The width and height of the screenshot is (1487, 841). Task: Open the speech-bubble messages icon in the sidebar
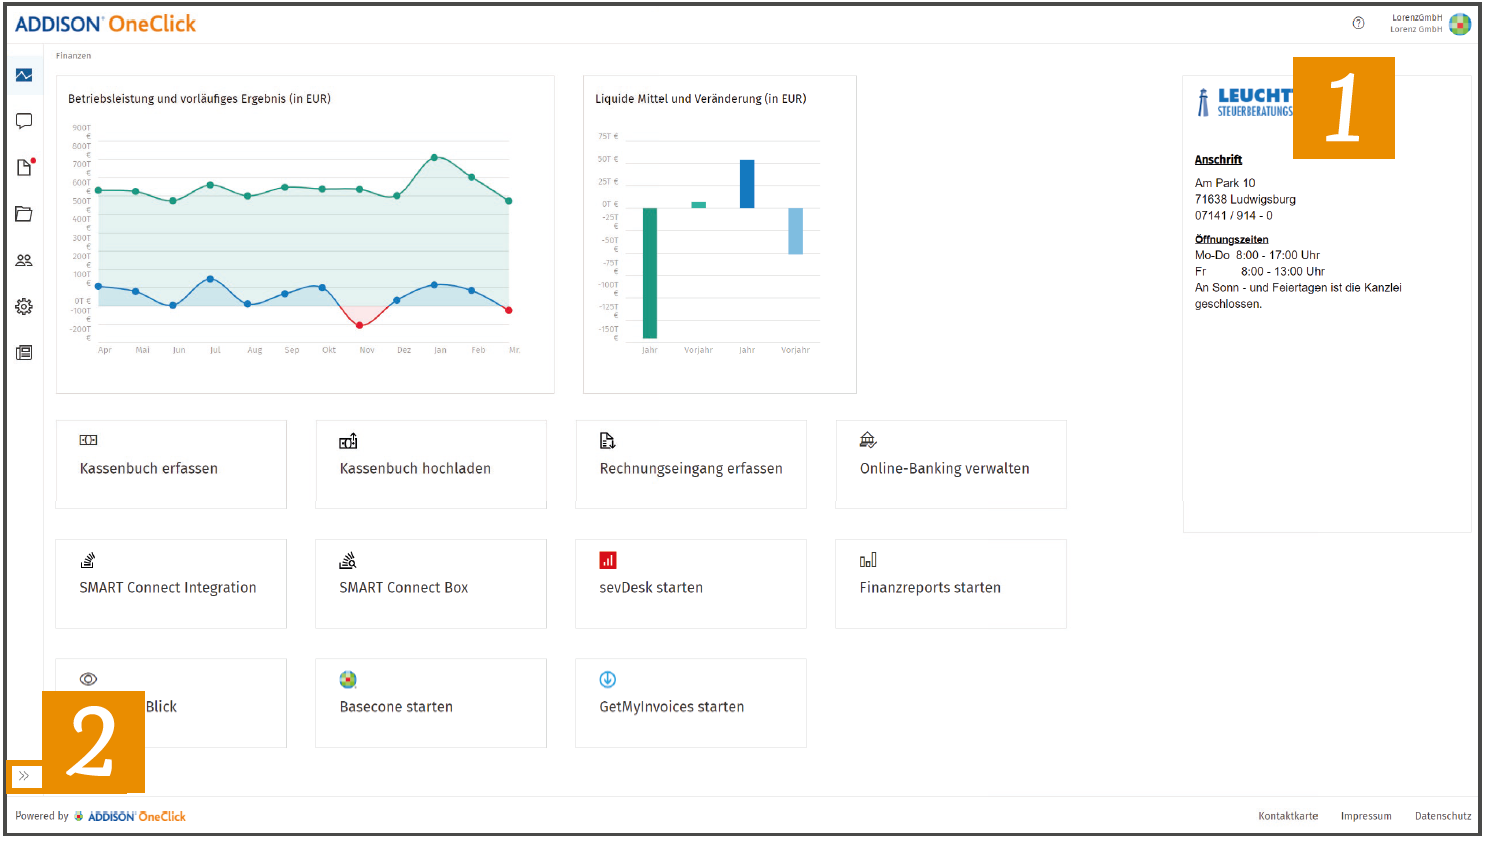tap(24, 121)
